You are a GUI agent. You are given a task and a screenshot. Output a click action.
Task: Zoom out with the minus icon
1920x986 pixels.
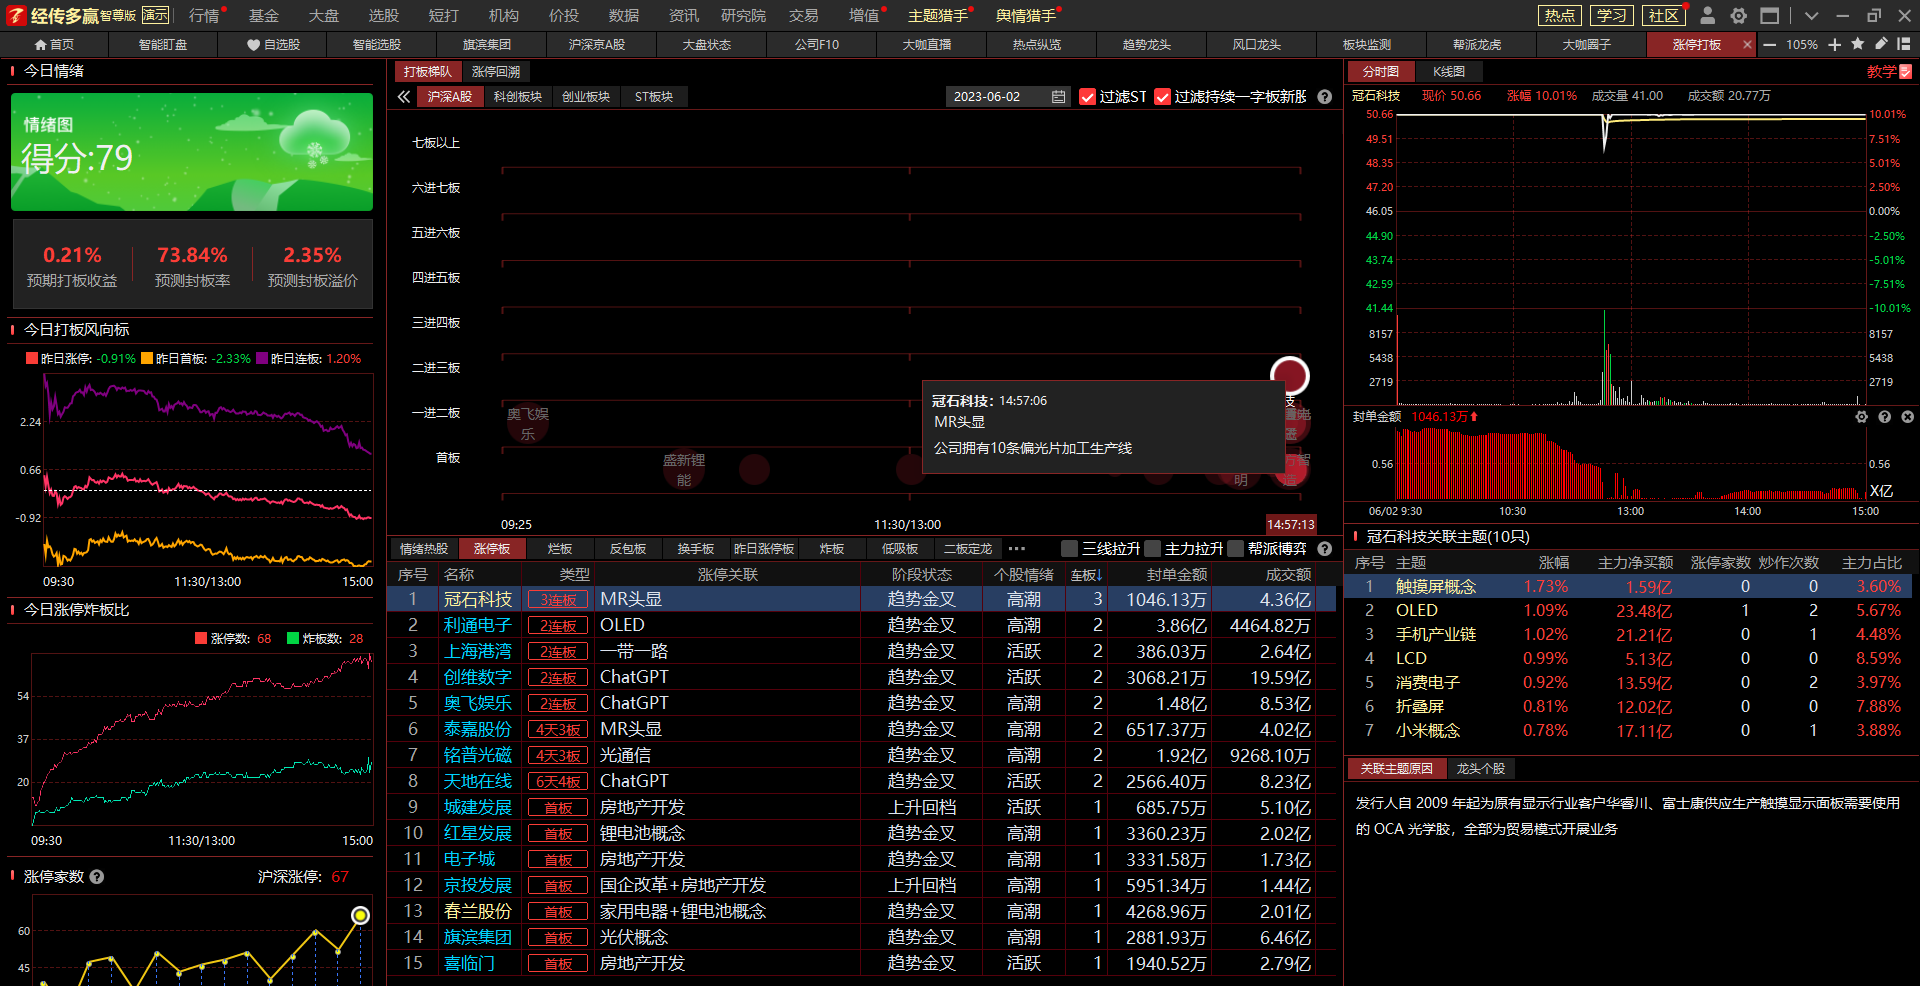[1770, 45]
